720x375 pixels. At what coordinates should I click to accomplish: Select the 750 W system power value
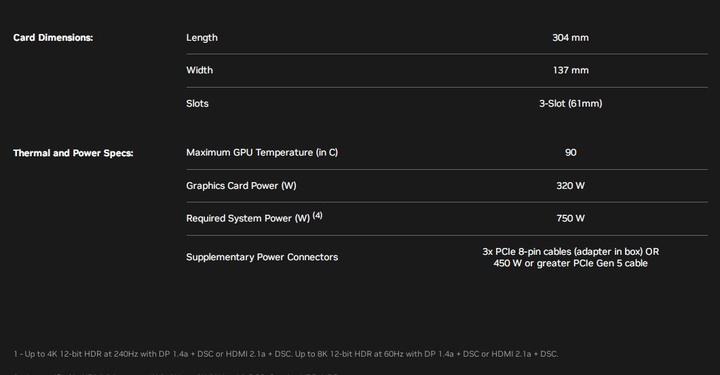[570, 218]
